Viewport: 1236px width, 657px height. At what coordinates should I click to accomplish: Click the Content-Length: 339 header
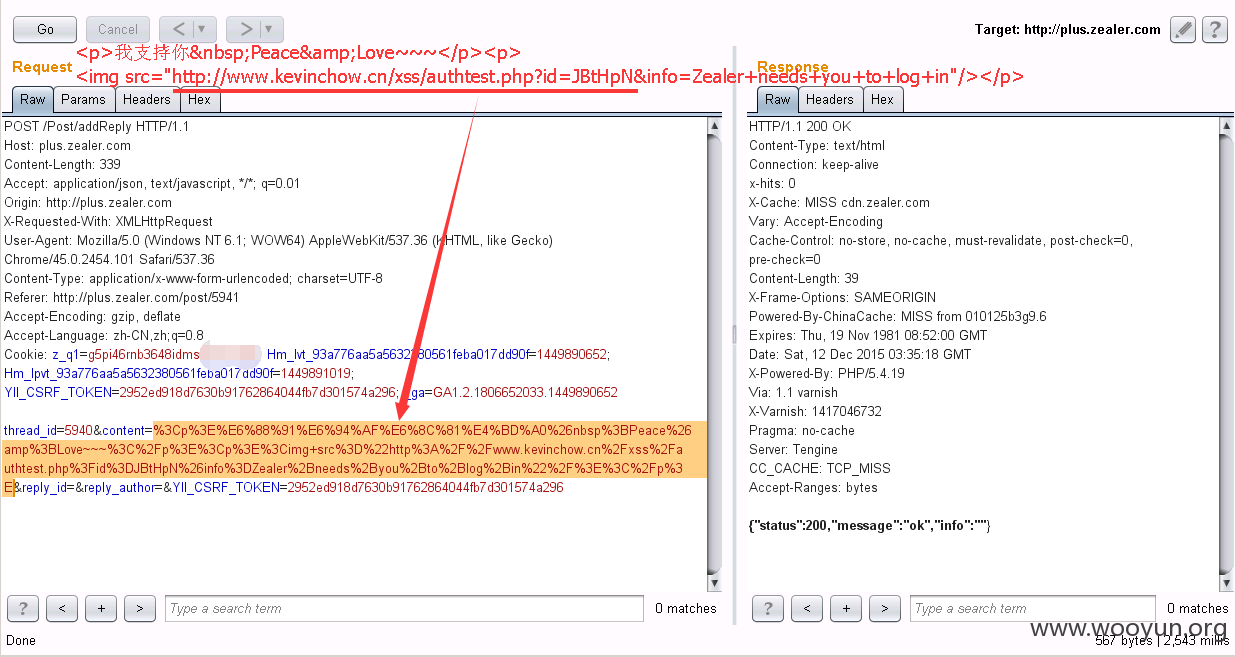62,165
